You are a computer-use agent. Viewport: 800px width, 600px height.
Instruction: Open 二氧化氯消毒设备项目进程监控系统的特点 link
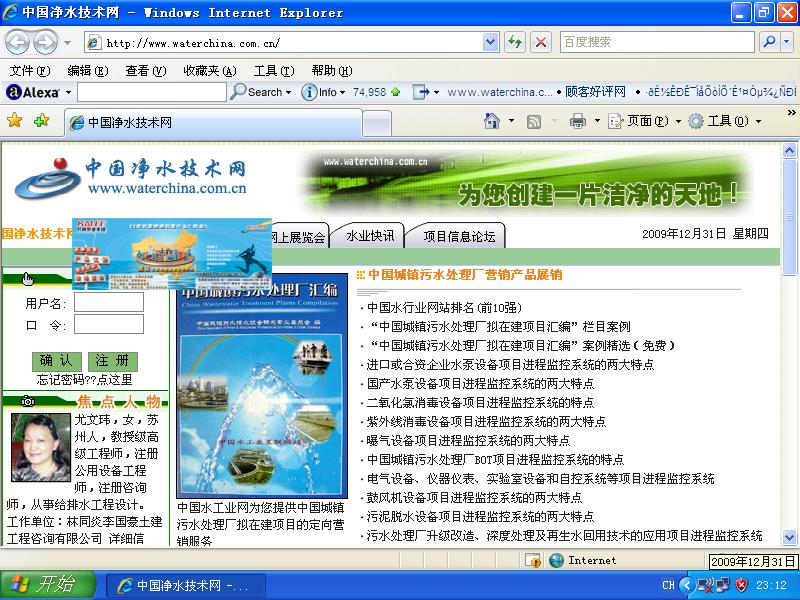coord(480,403)
